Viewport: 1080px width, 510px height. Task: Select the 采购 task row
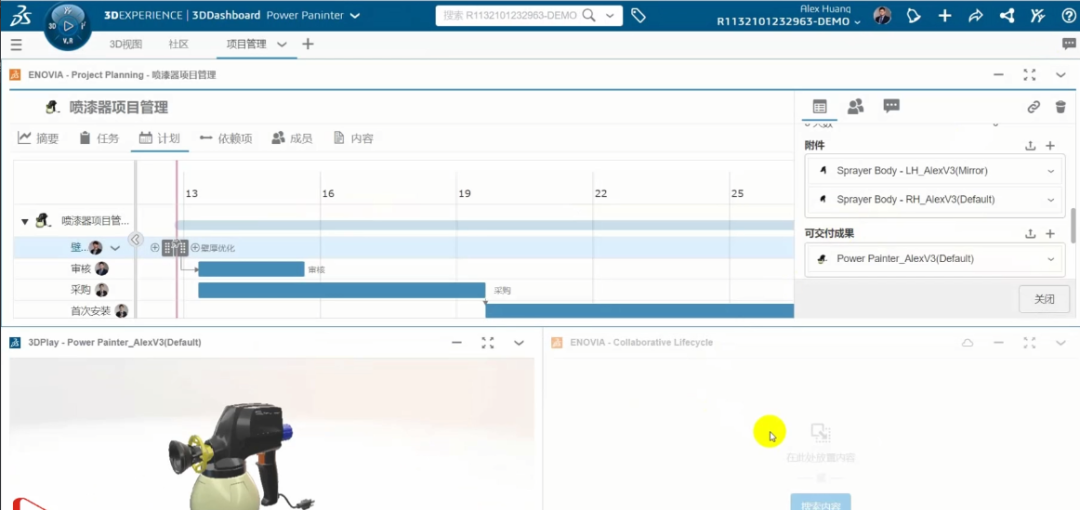tap(81, 290)
